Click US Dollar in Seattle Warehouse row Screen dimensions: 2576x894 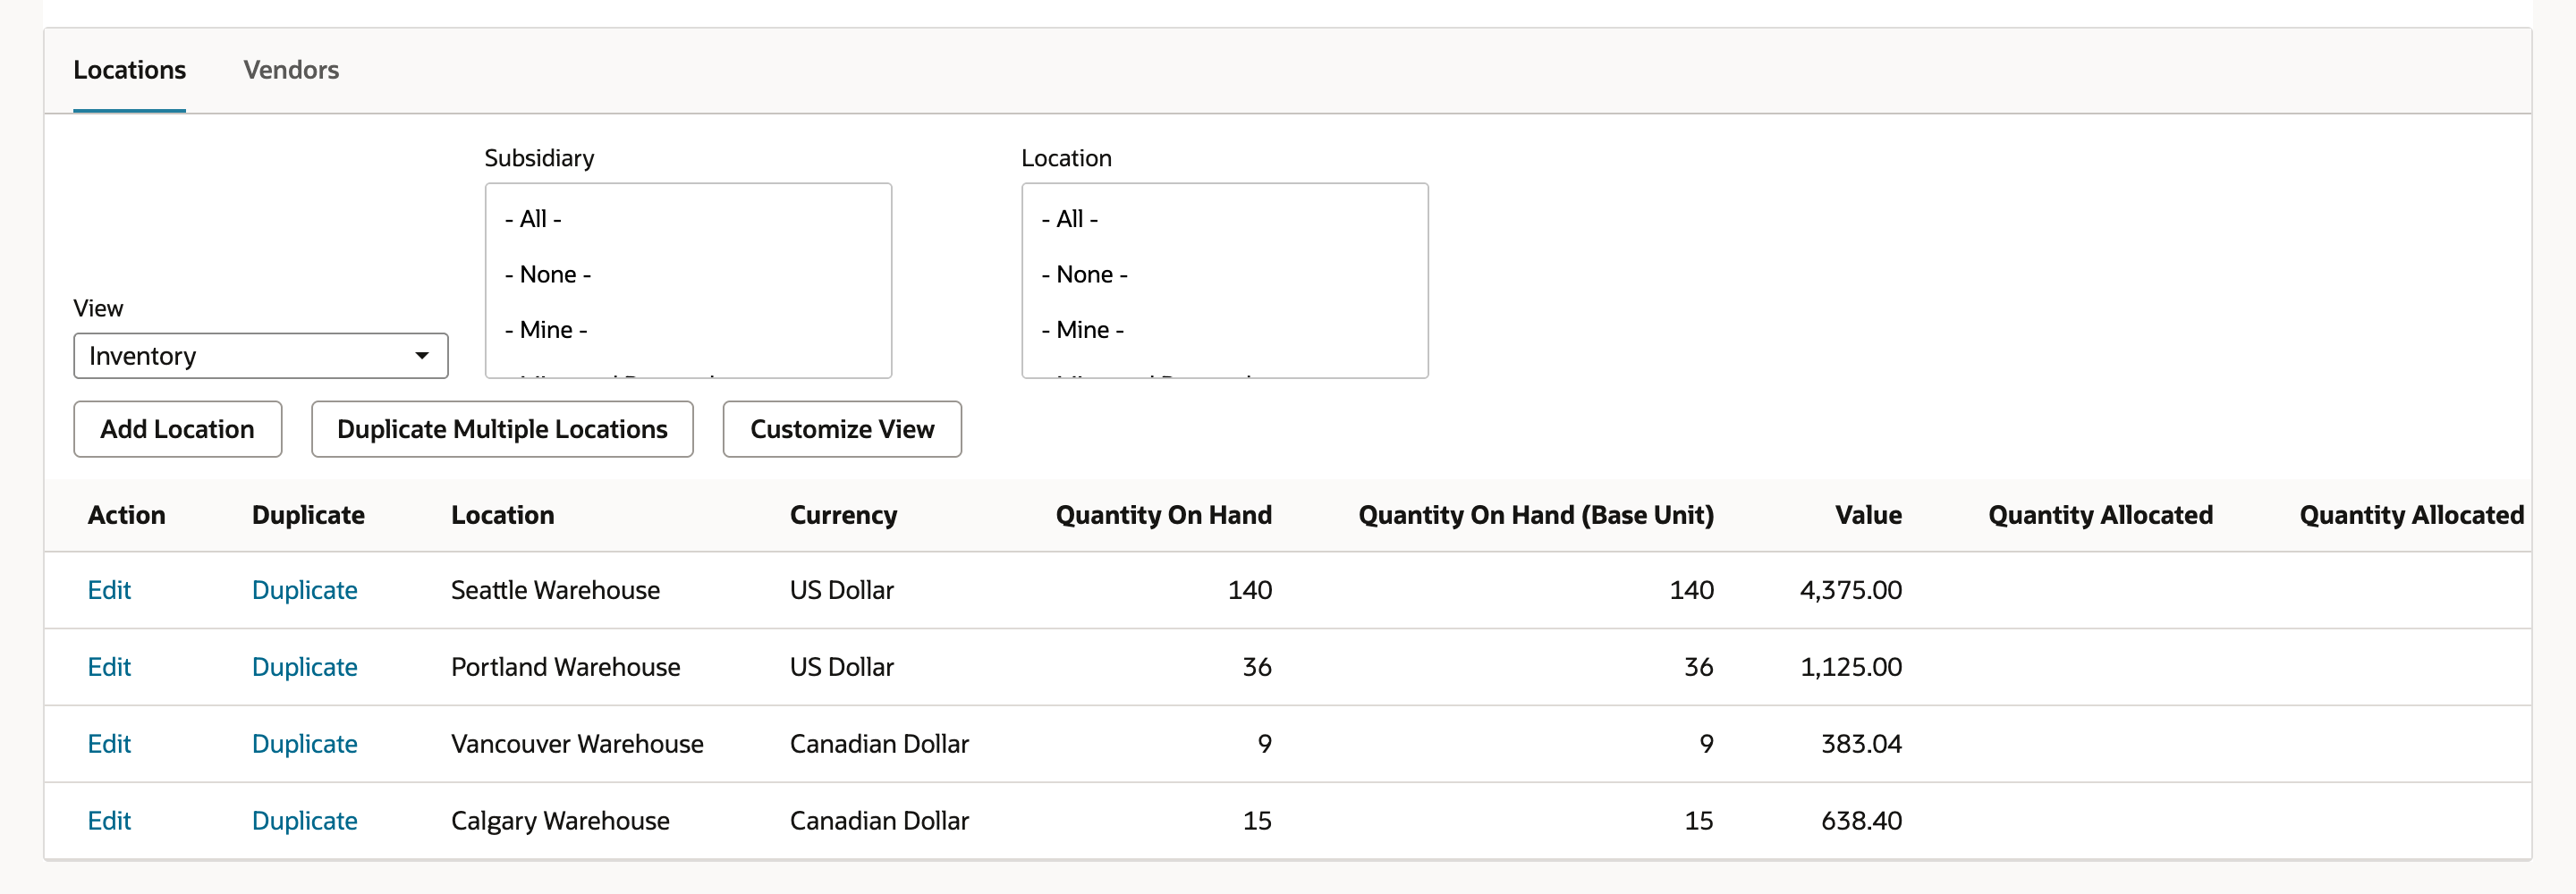(842, 590)
